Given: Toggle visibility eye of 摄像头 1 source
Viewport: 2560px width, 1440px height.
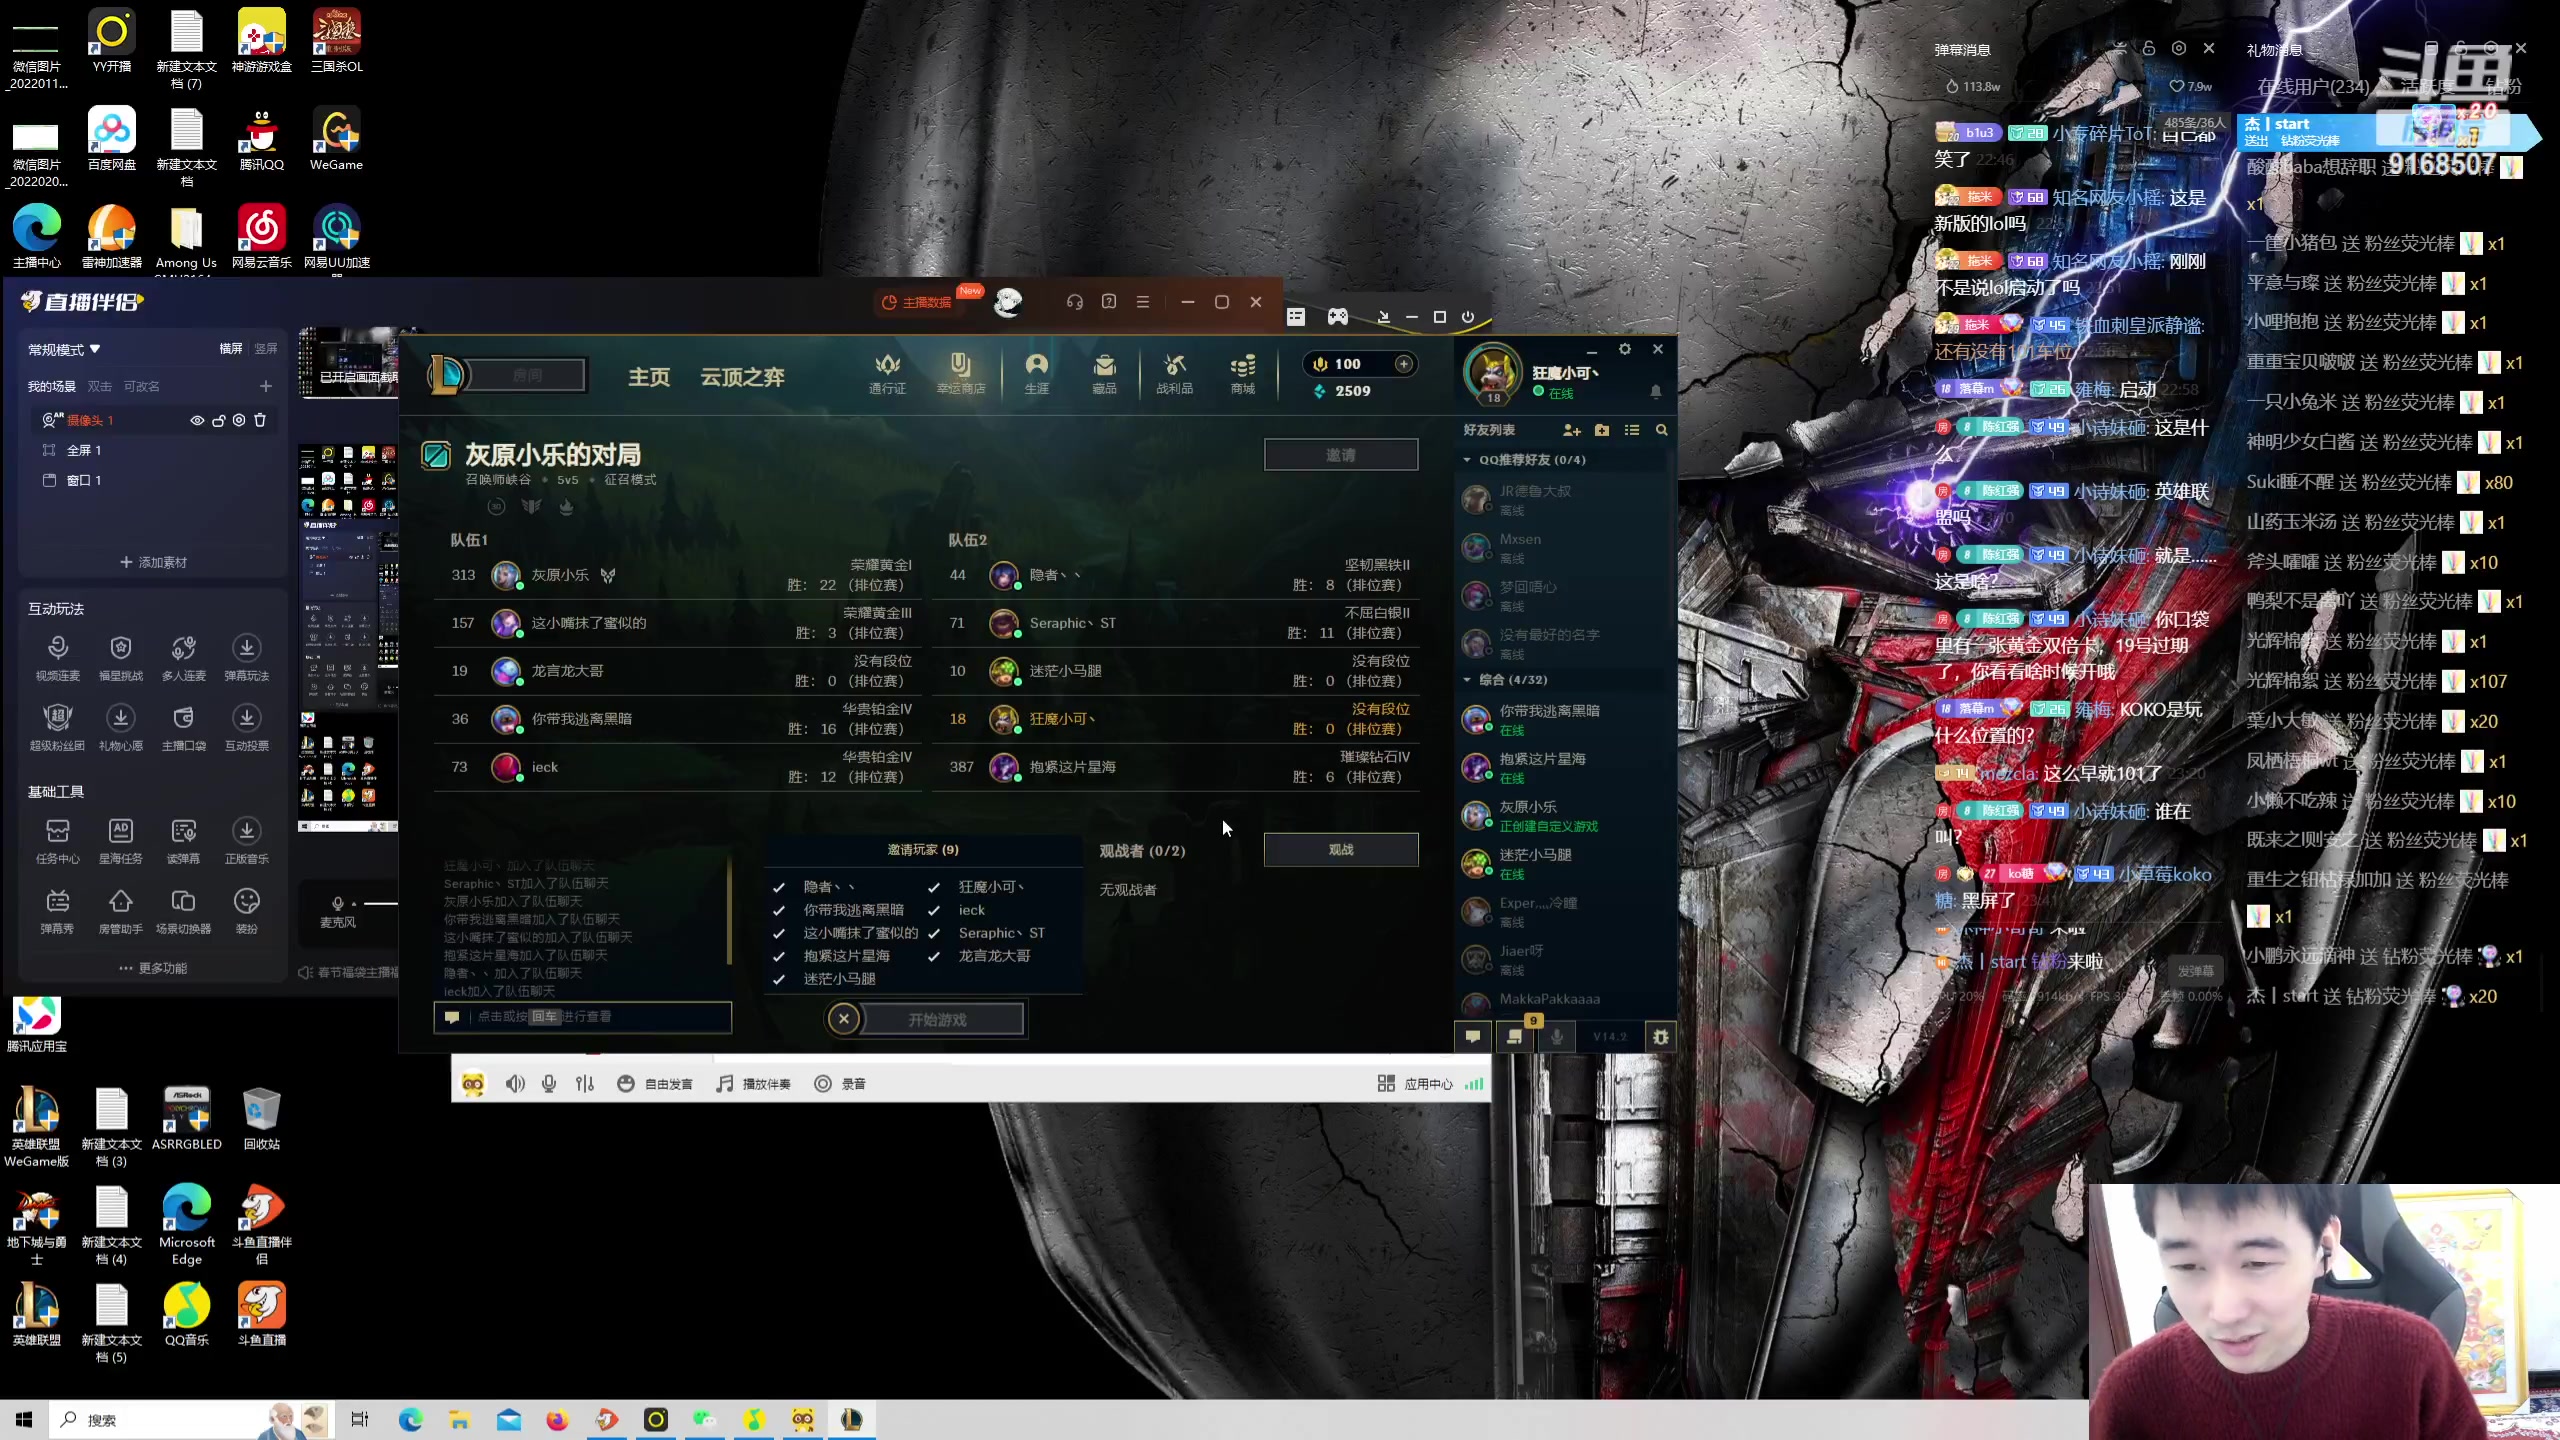Looking at the screenshot, I should (x=197, y=420).
